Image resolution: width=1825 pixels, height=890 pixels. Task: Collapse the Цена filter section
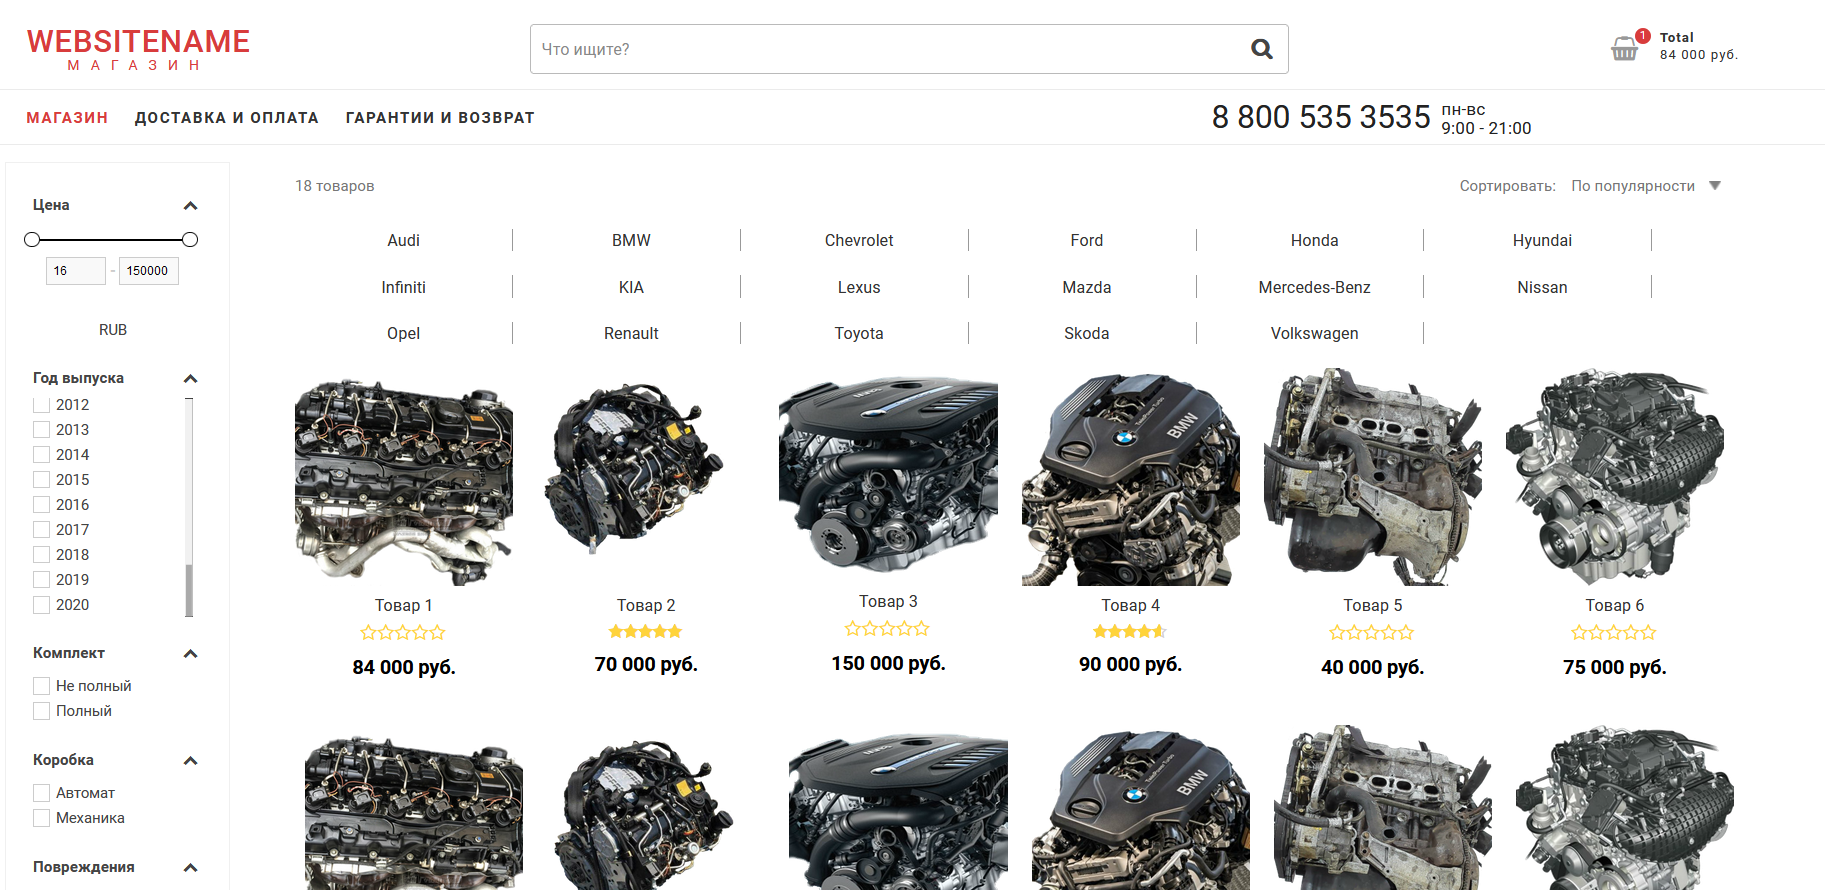[x=191, y=206]
